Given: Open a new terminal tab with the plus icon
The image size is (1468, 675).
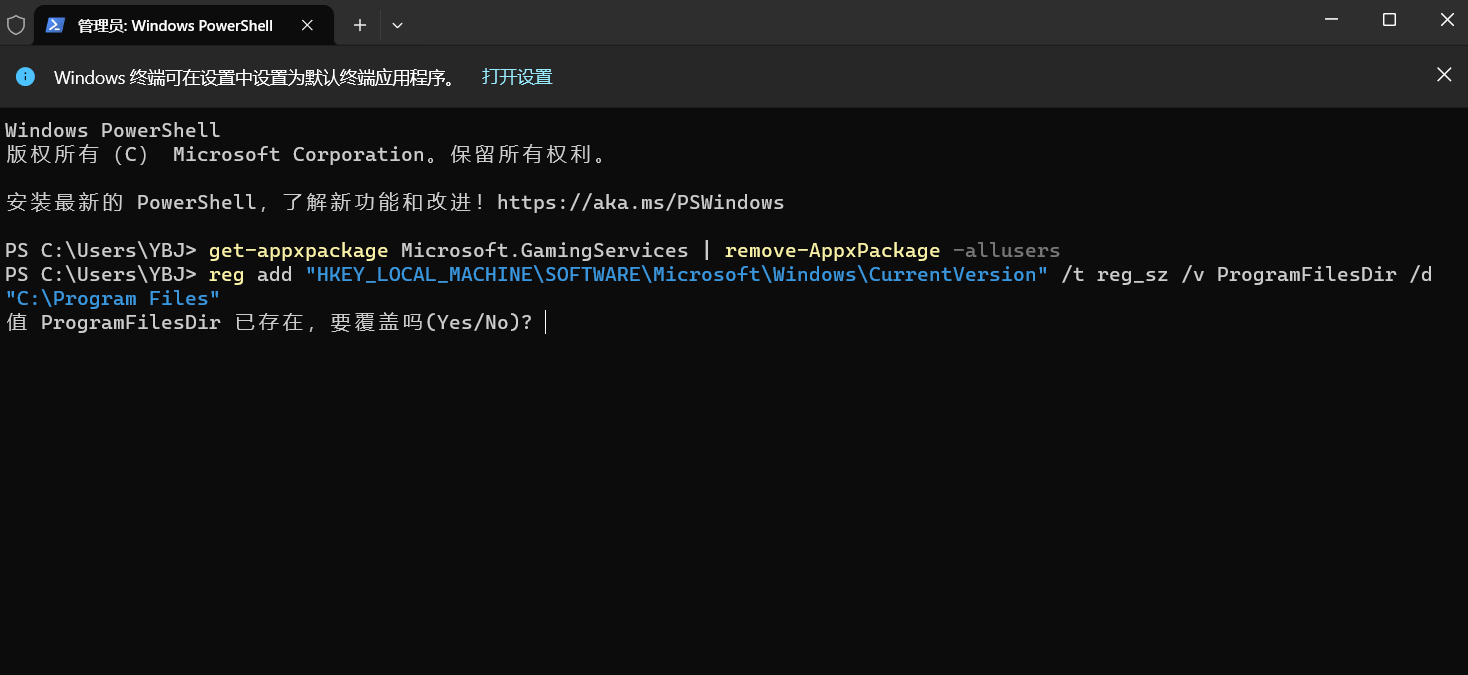Looking at the screenshot, I should point(358,24).
